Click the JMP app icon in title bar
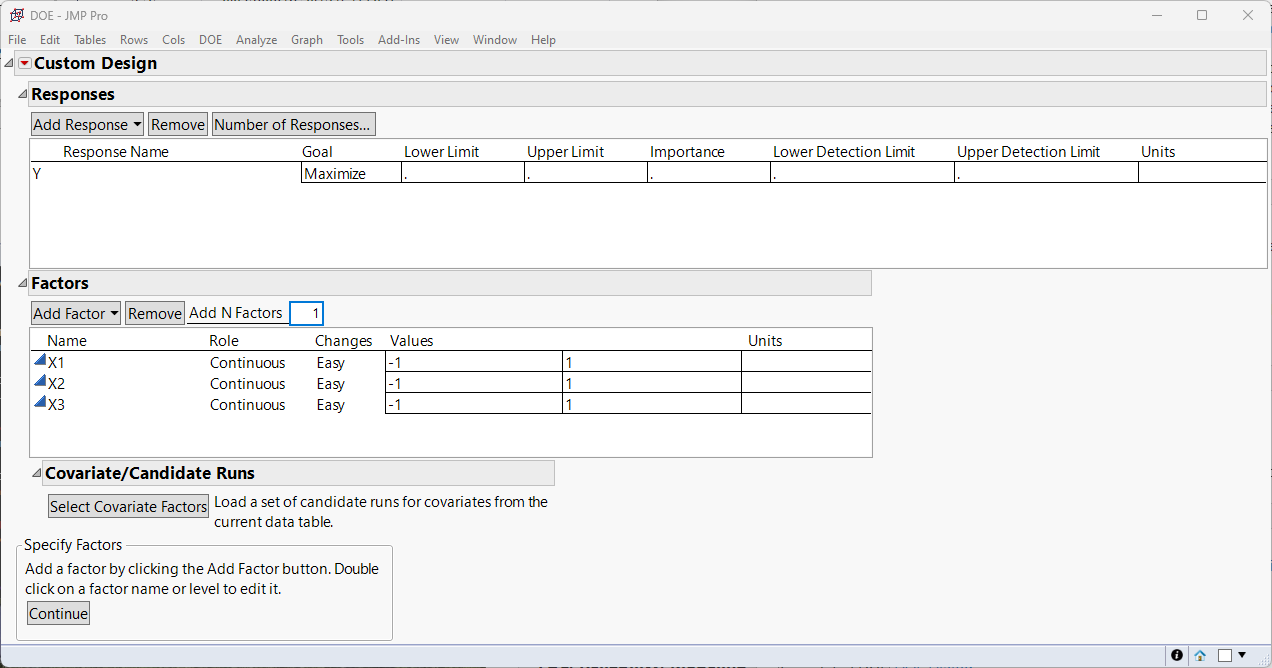Viewport: 1272px width, 668px height. point(16,15)
